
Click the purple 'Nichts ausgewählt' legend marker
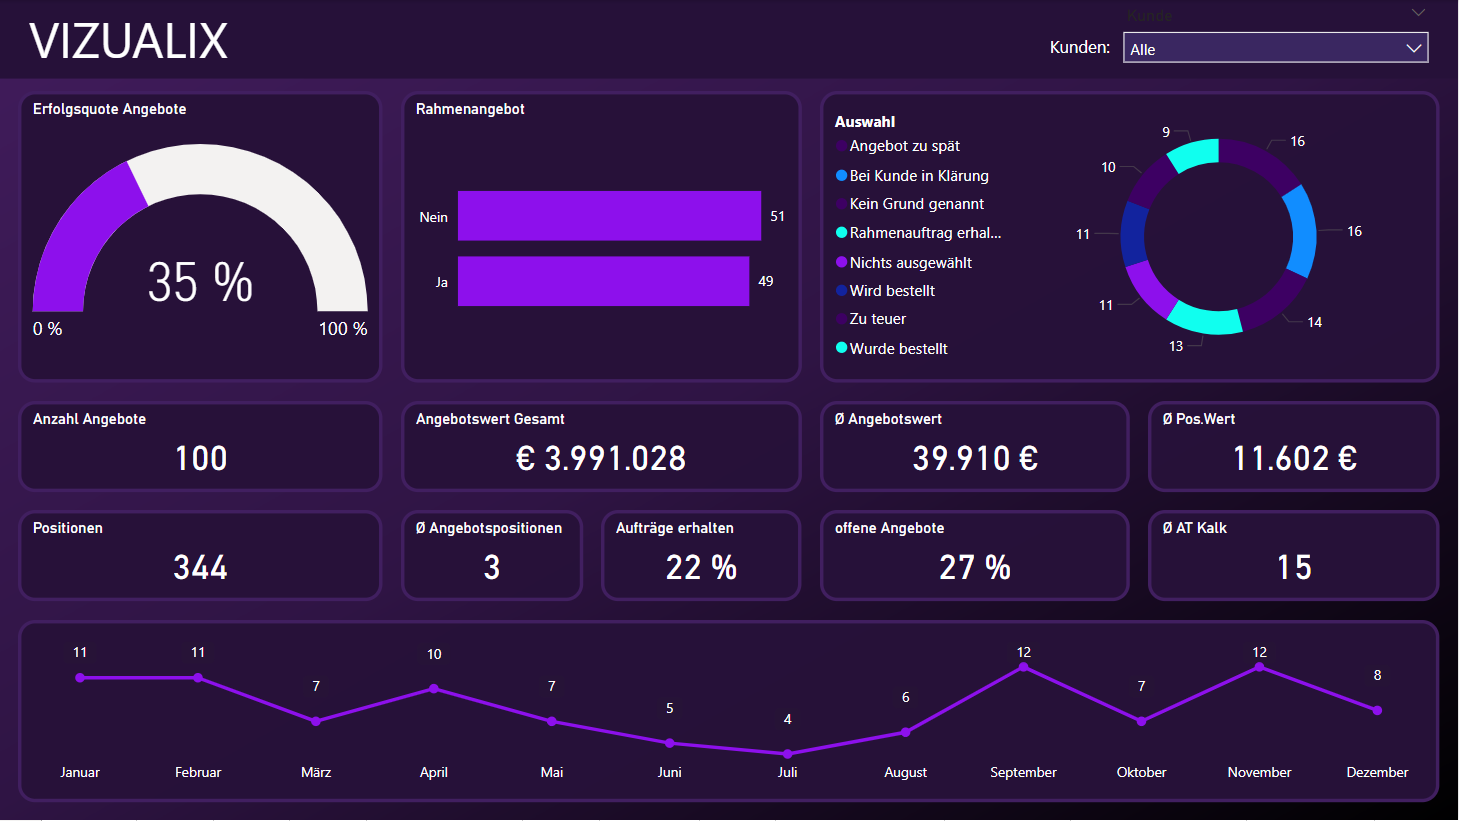(841, 262)
